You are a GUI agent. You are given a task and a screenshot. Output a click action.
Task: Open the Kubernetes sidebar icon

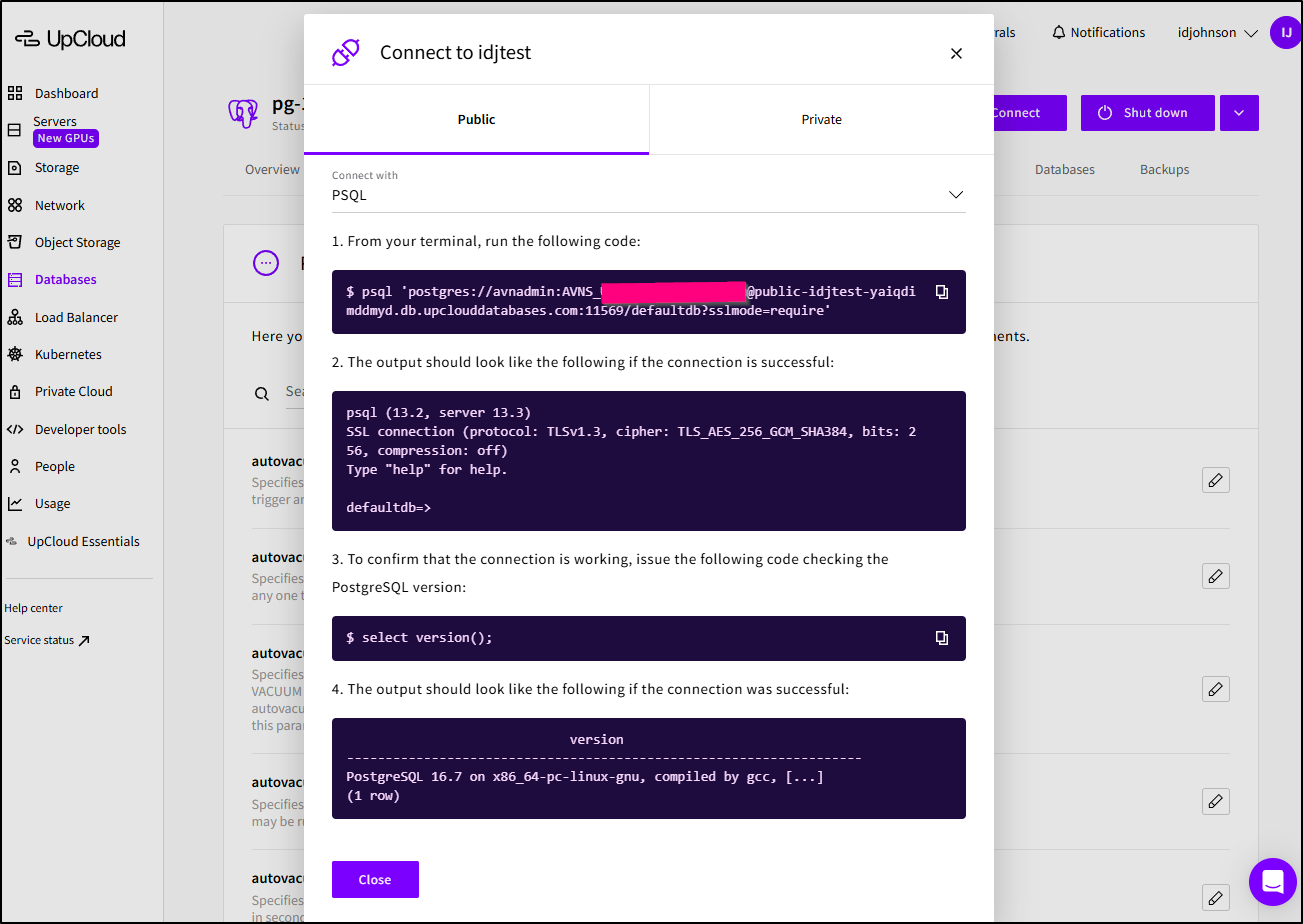(x=15, y=355)
